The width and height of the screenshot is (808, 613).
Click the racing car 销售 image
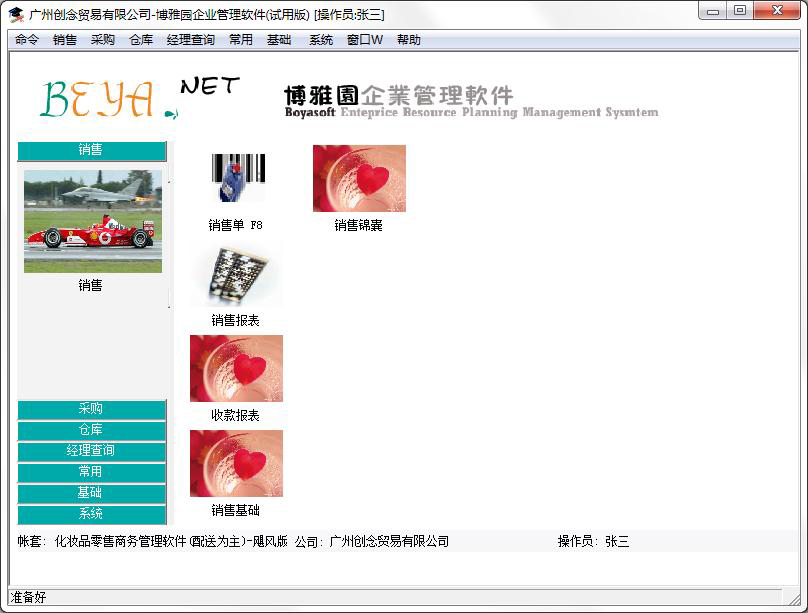pyautogui.click(x=92, y=221)
